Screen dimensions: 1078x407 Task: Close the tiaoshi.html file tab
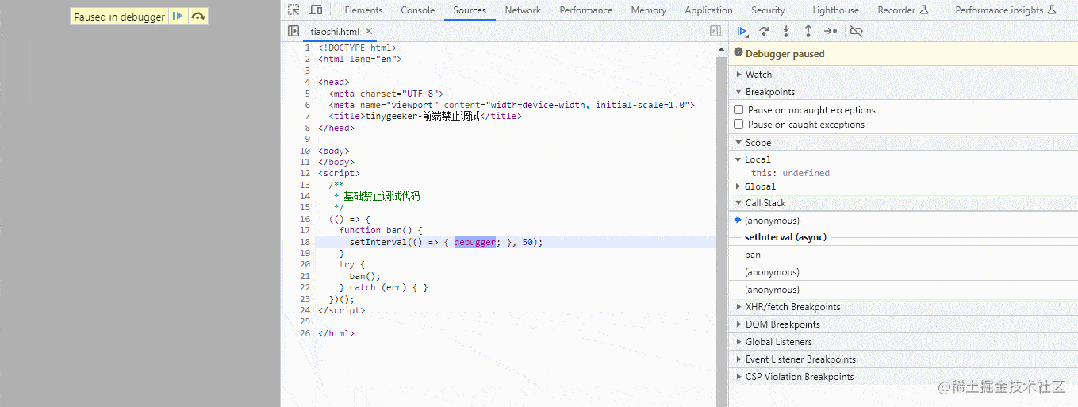coord(368,32)
